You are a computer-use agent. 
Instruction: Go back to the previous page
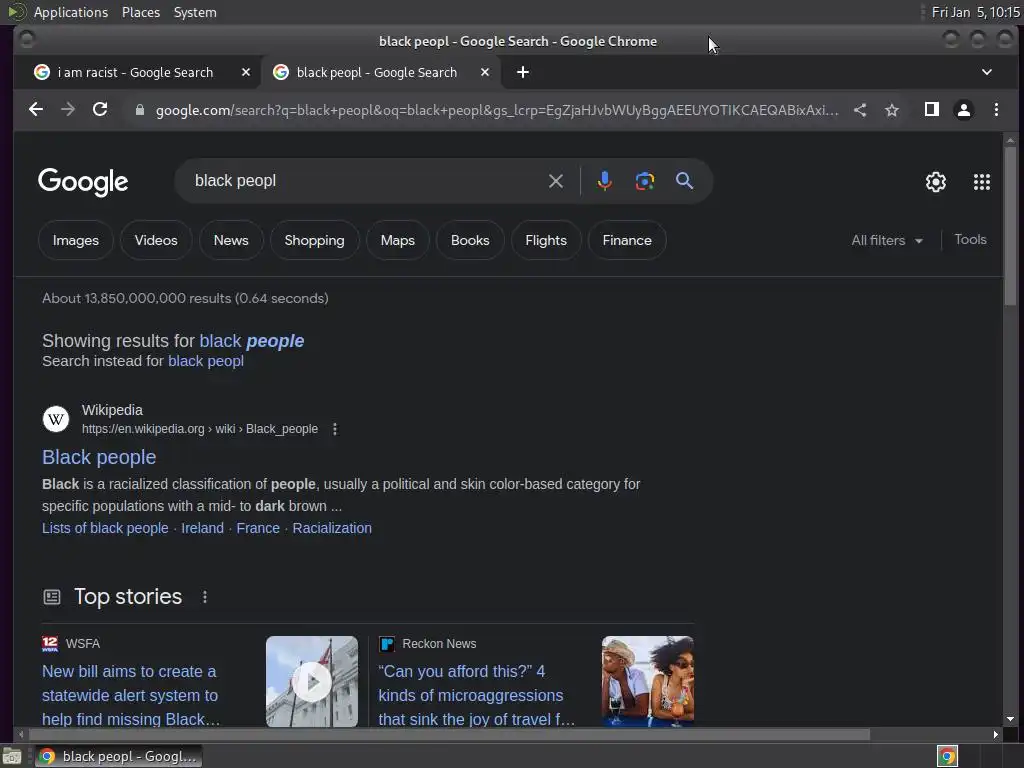[x=36, y=110]
